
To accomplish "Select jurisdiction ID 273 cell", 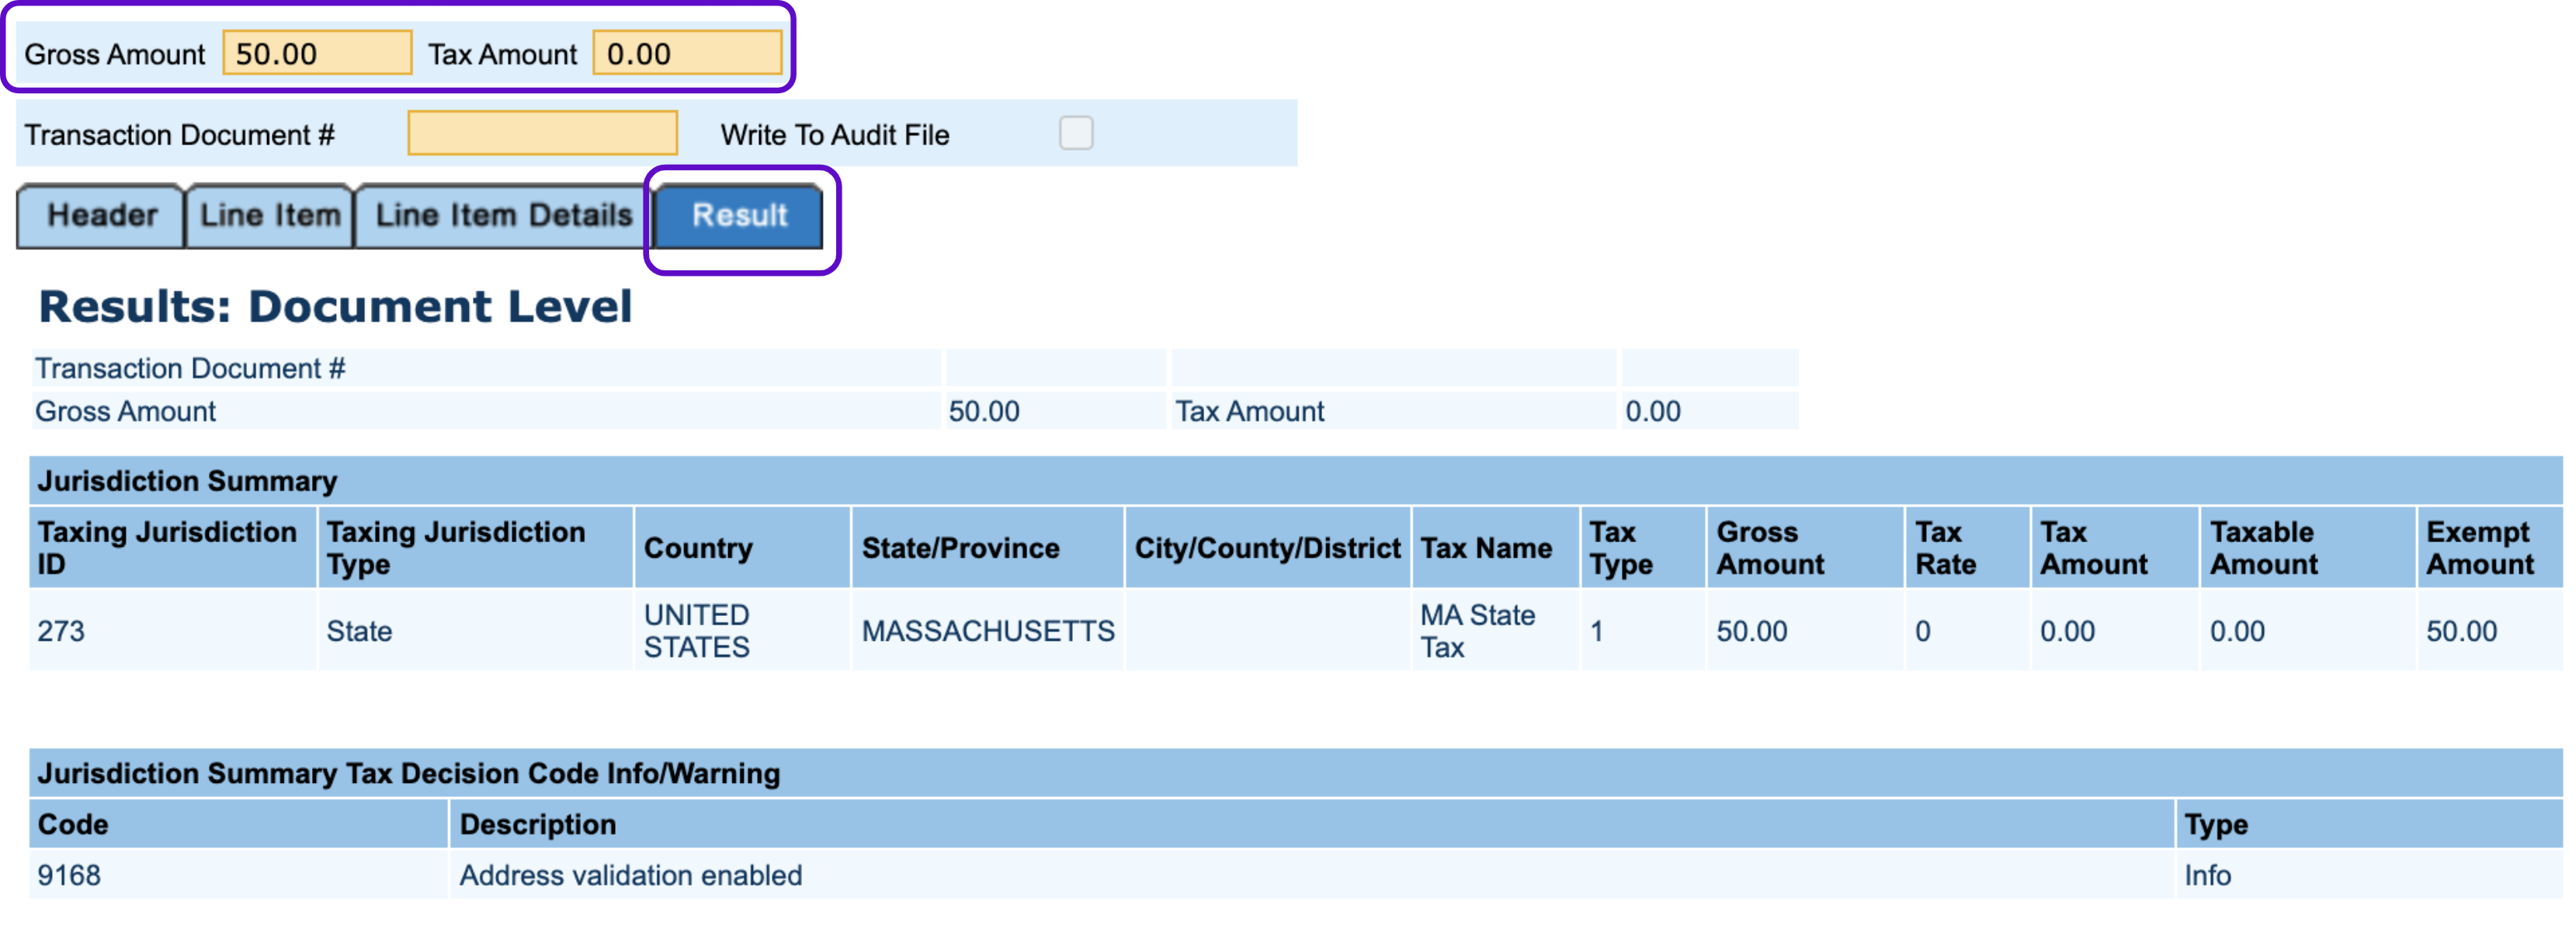I will (61, 631).
